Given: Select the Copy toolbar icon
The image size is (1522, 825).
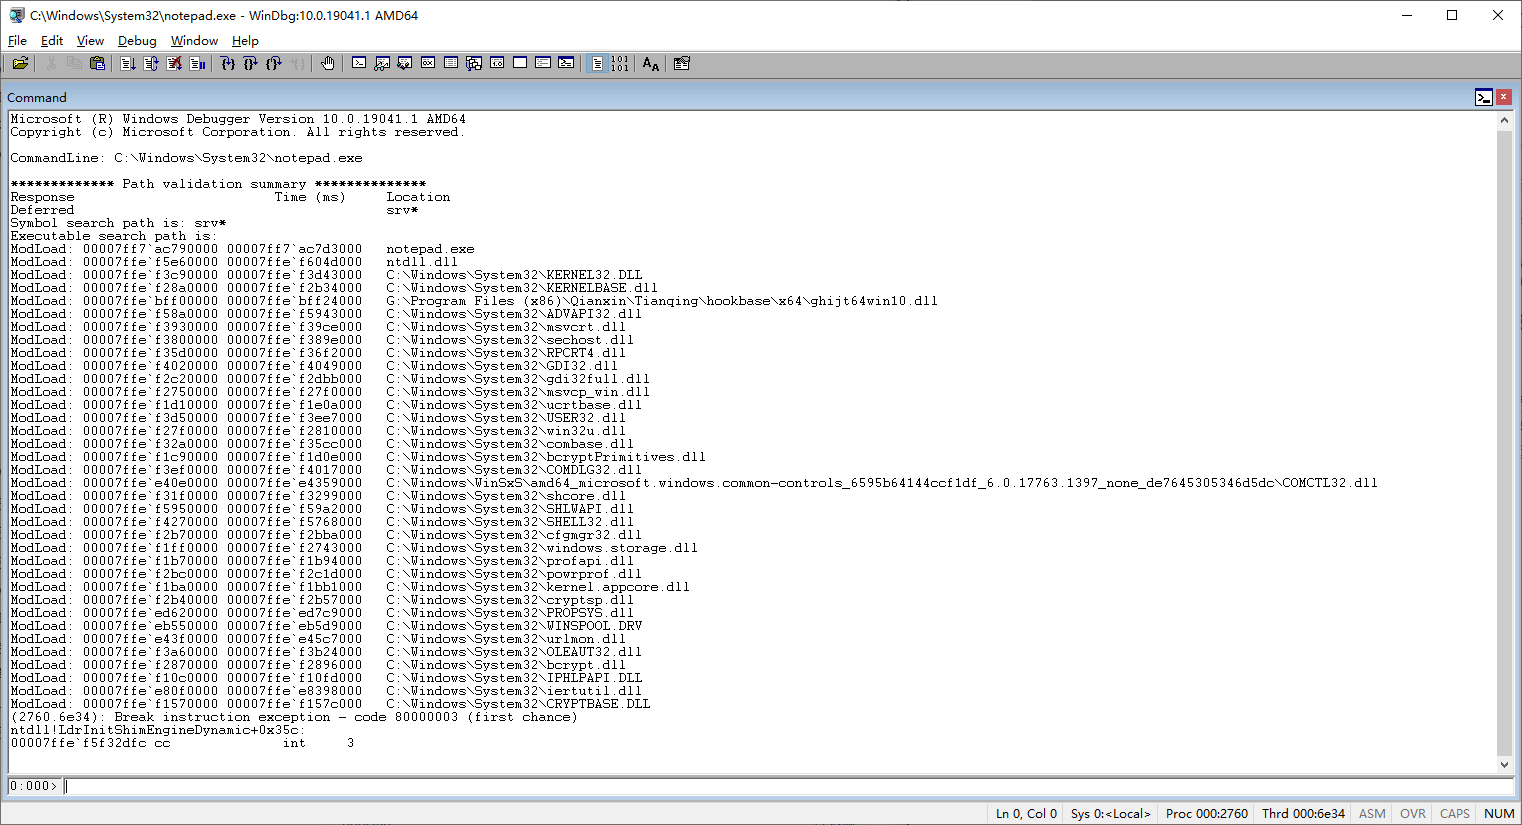Looking at the screenshot, I should click(x=74, y=63).
